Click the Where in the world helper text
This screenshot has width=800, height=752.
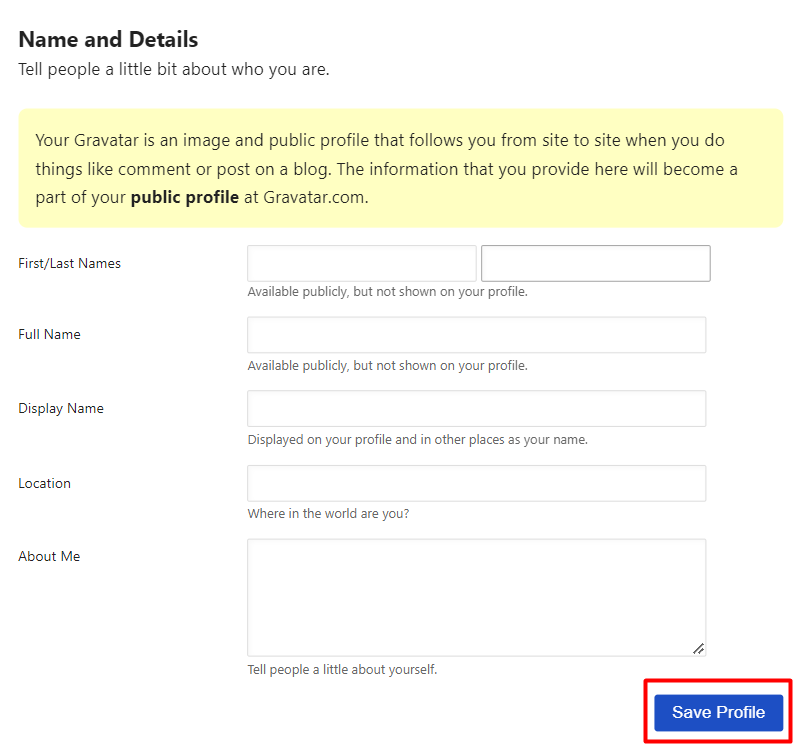coord(327,513)
